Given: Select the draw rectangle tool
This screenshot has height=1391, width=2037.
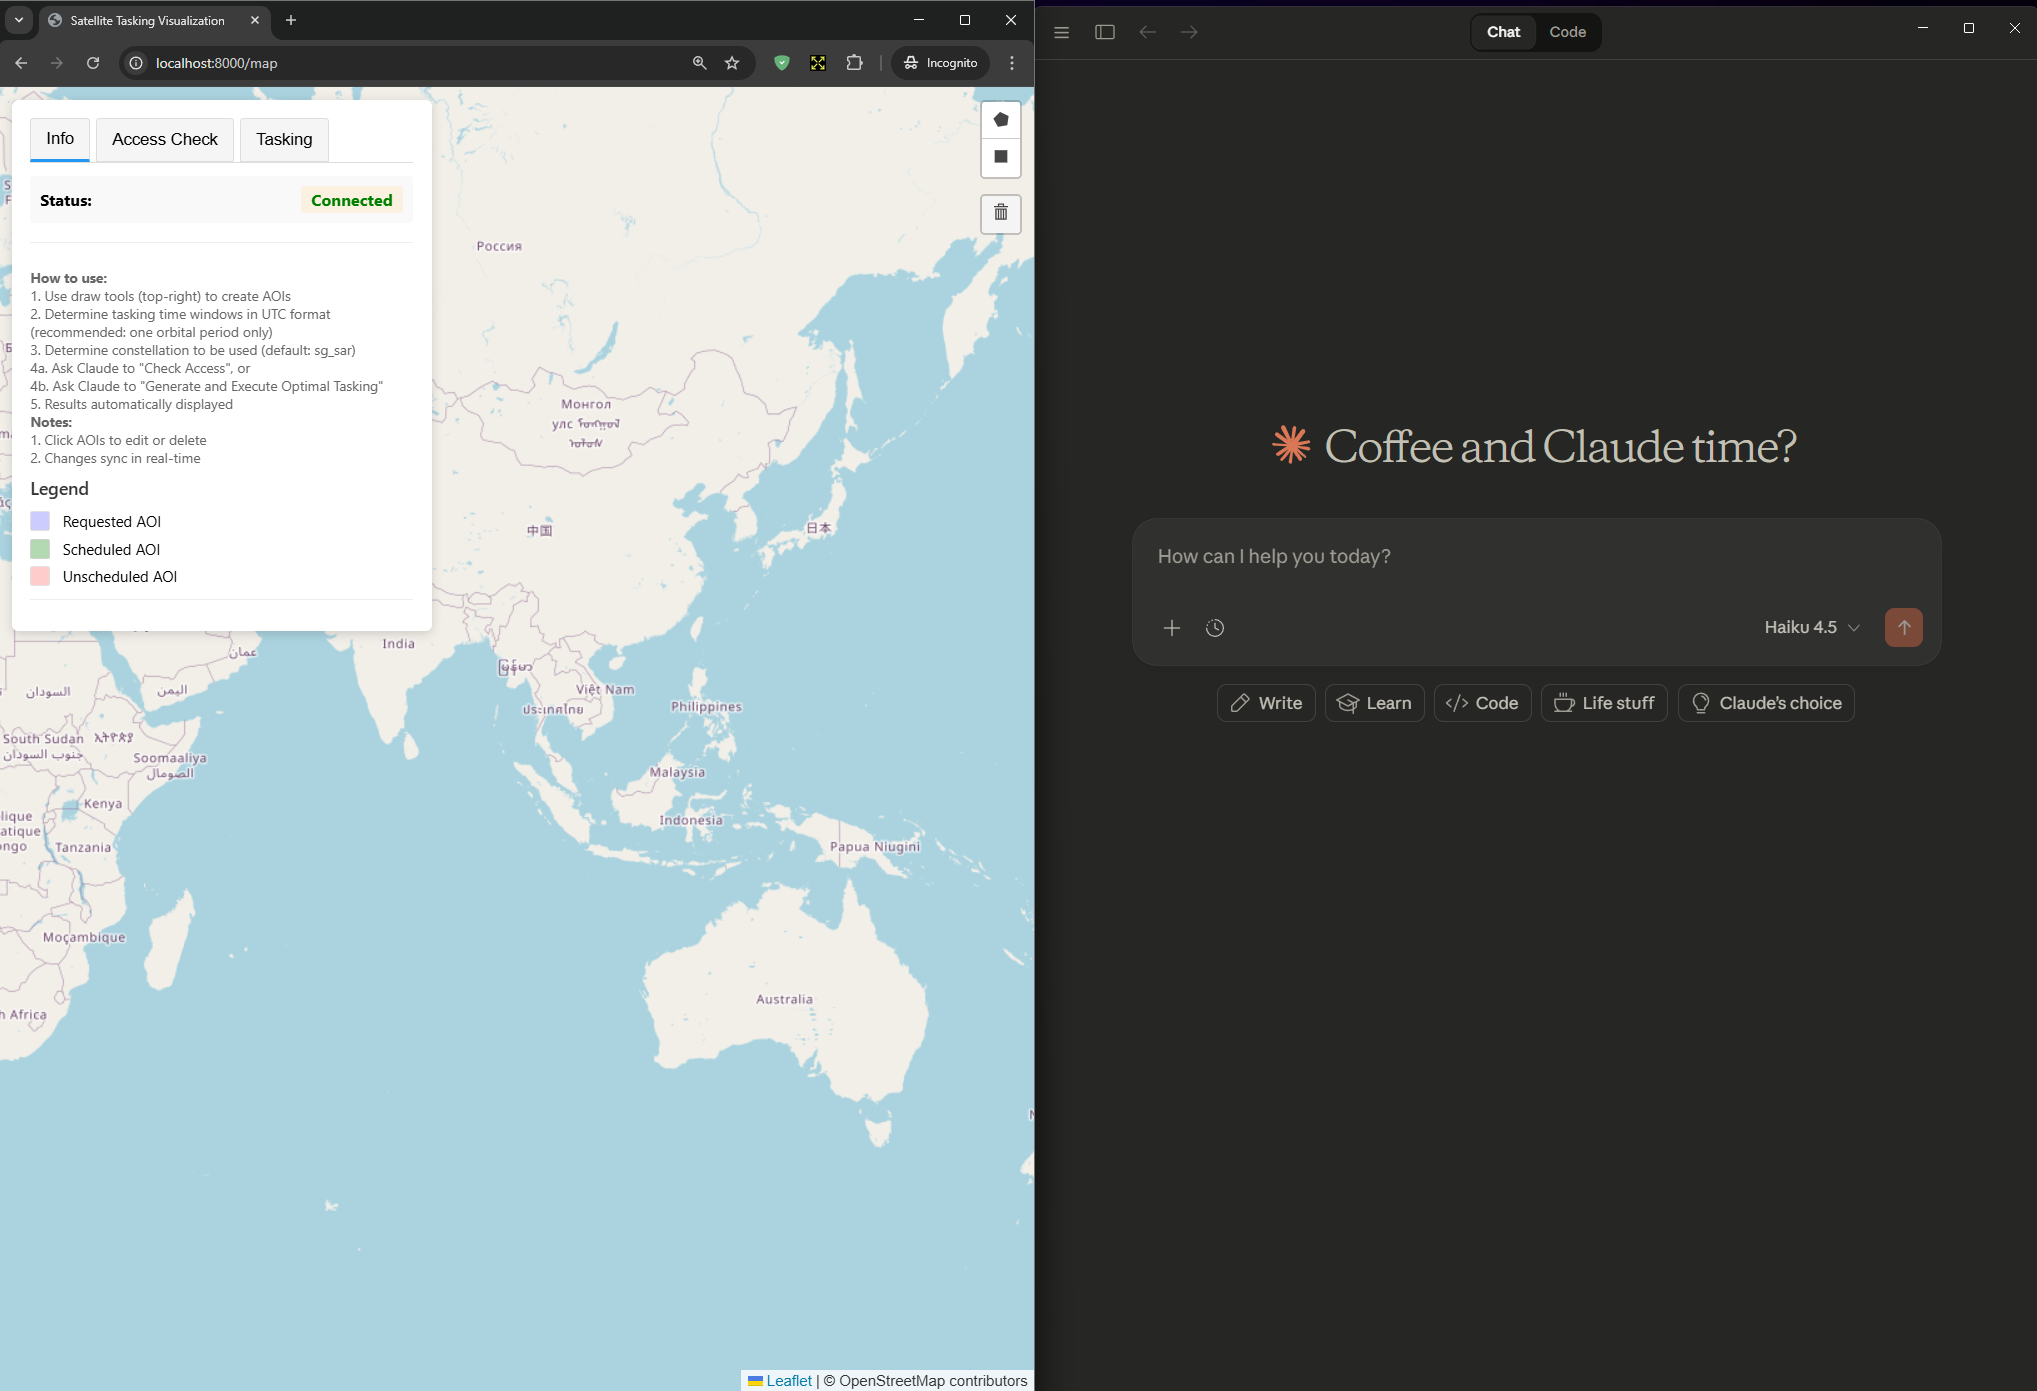Looking at the screenshot, I should [x=1000, y=157].
